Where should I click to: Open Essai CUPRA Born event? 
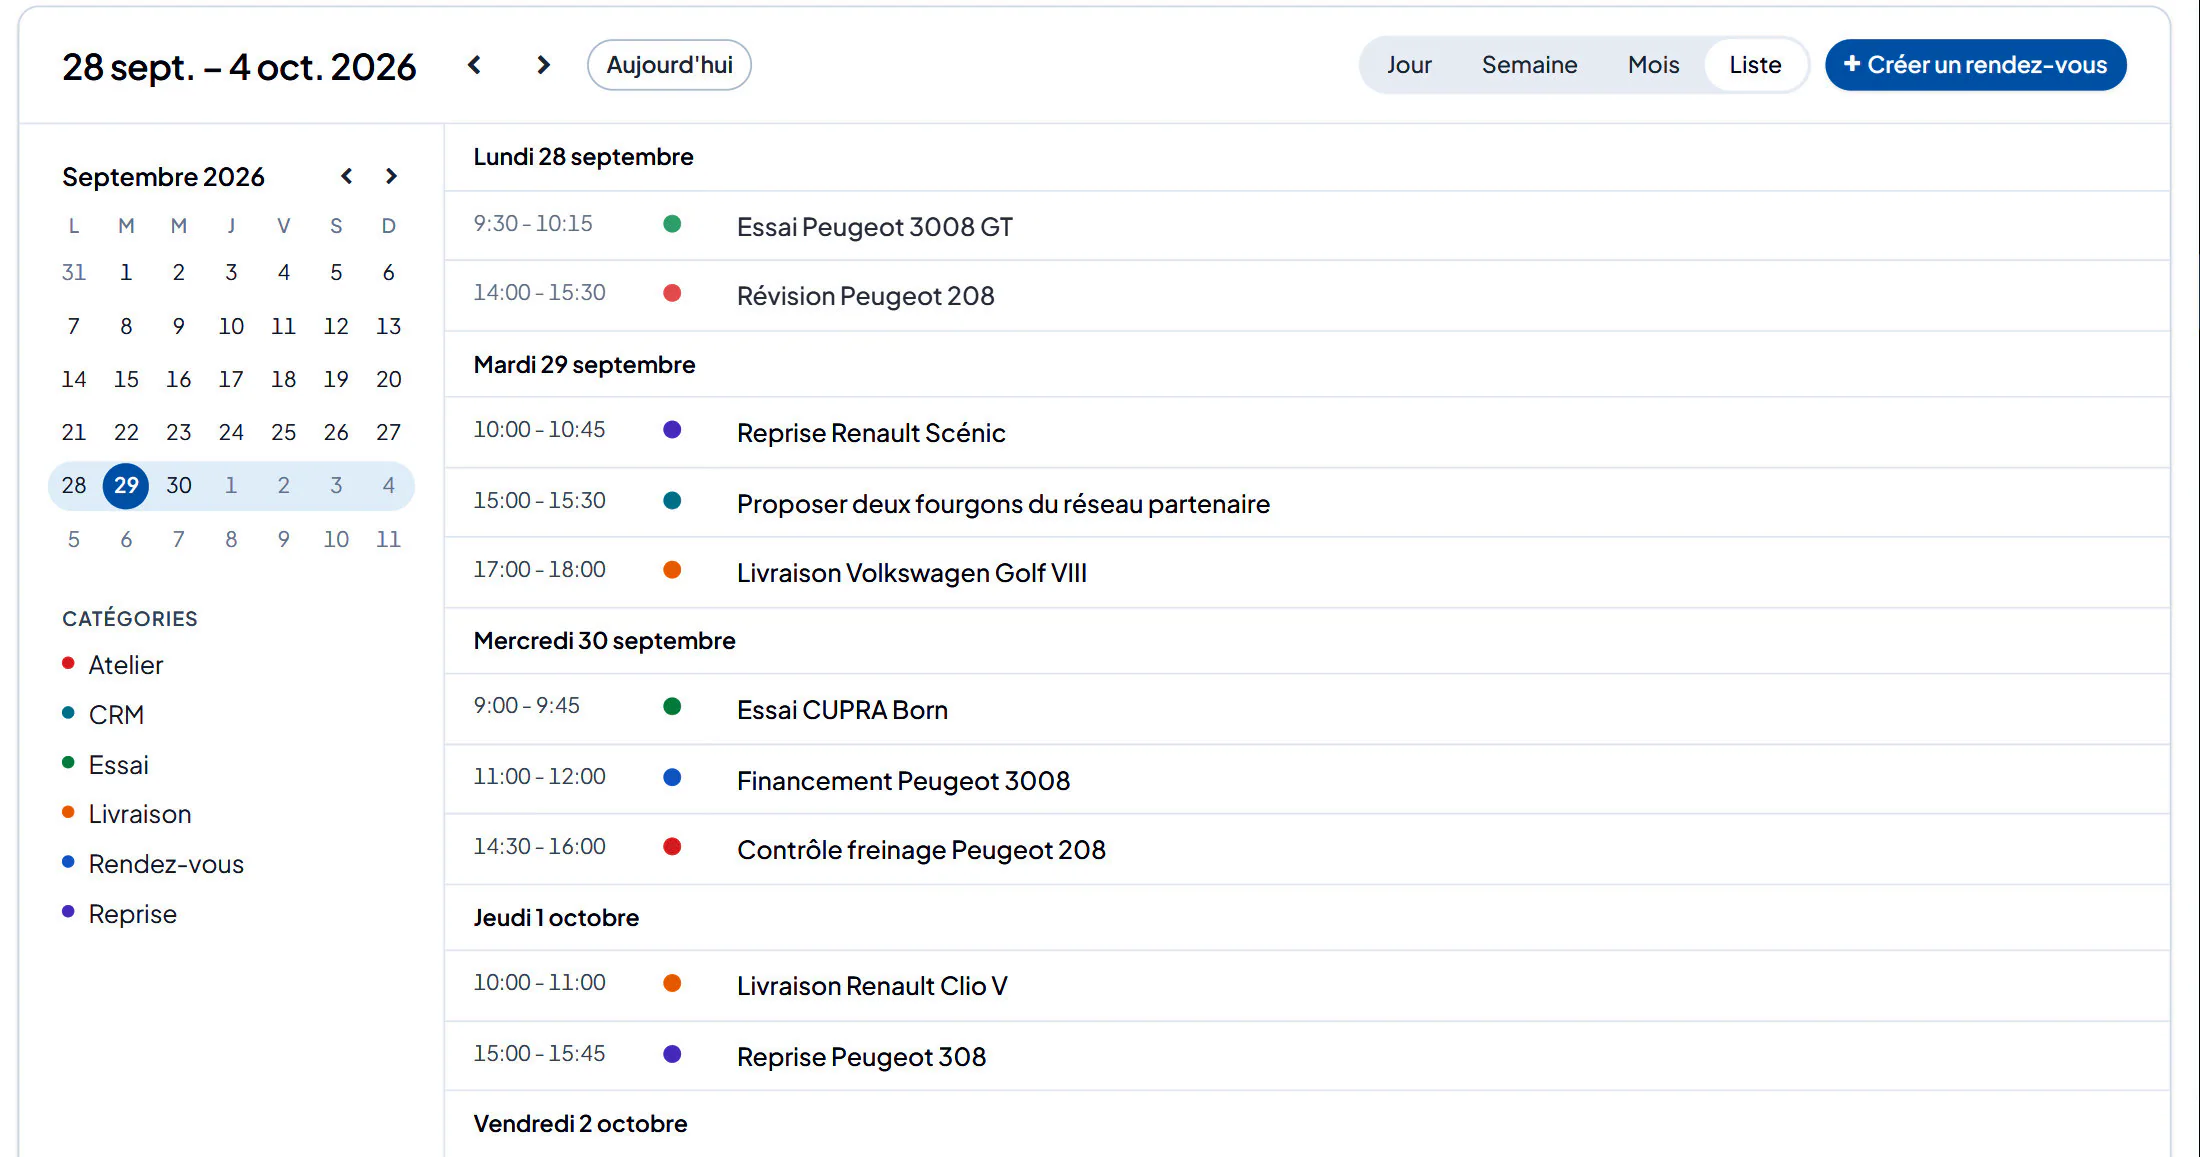tap(1307, 709)
